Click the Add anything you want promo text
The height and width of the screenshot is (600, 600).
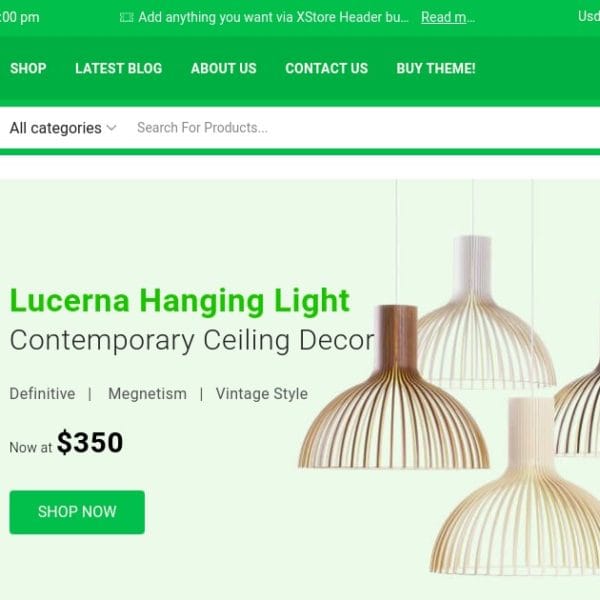pyautogui.click(x=273, y=17)
